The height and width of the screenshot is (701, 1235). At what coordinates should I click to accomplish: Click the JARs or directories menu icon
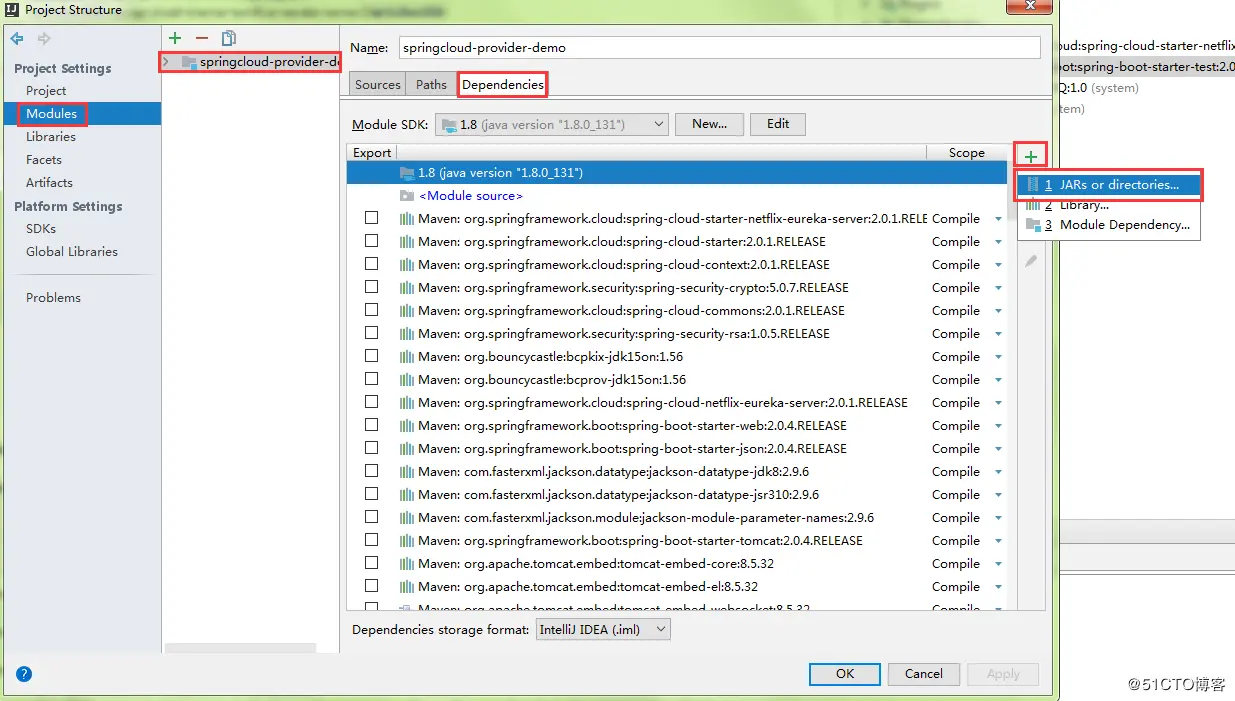click(1033, 185)
